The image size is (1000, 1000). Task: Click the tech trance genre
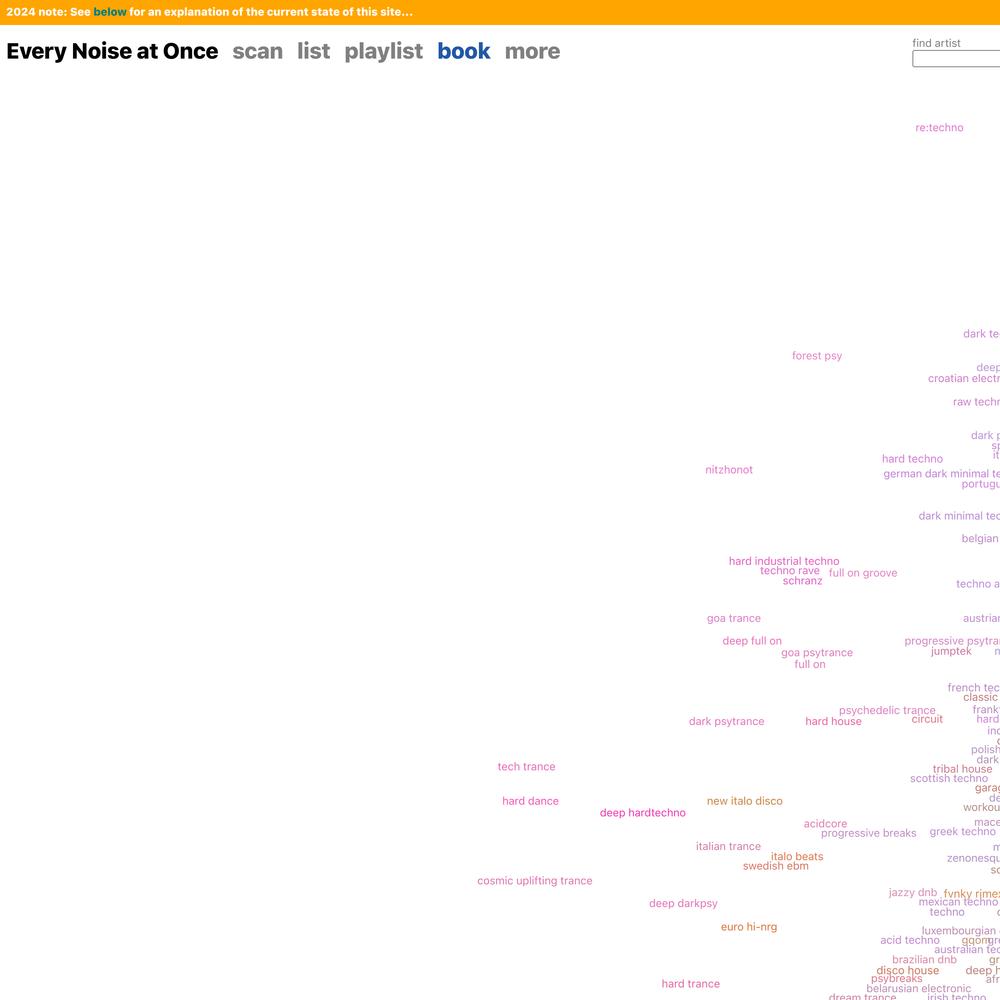pos(526,767)
